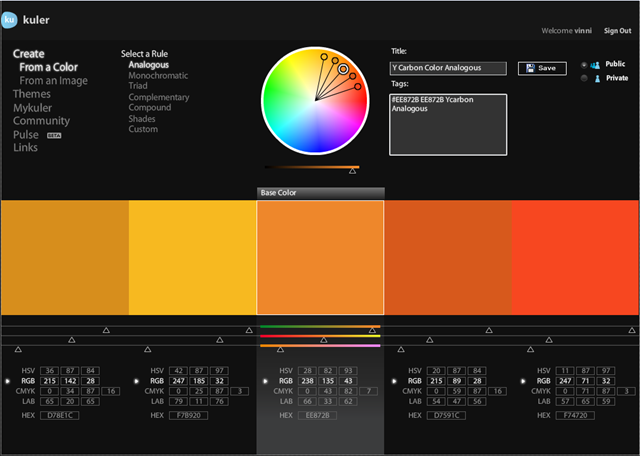Click the Base Color label tab
Image resolution: width=640 pixels, height=456 pixels.
(x=321, y=193)
